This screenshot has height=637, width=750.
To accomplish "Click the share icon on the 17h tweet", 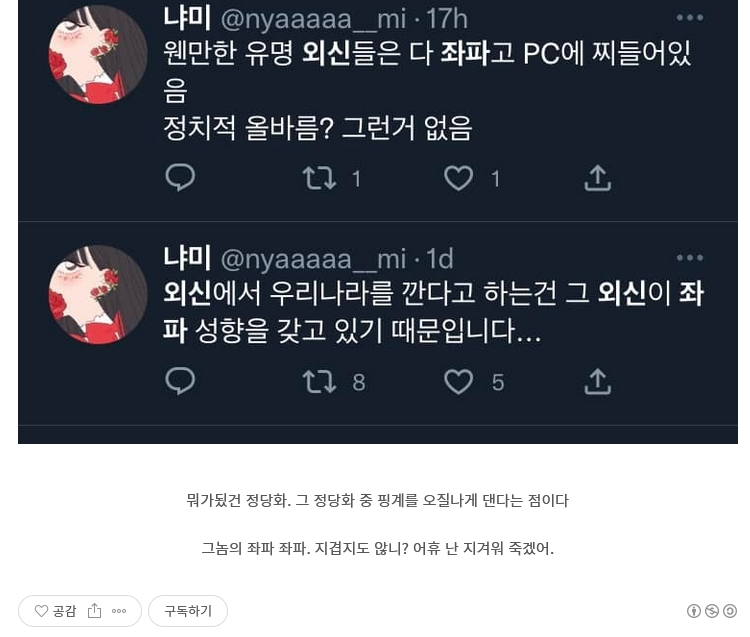I will [597, 178].
